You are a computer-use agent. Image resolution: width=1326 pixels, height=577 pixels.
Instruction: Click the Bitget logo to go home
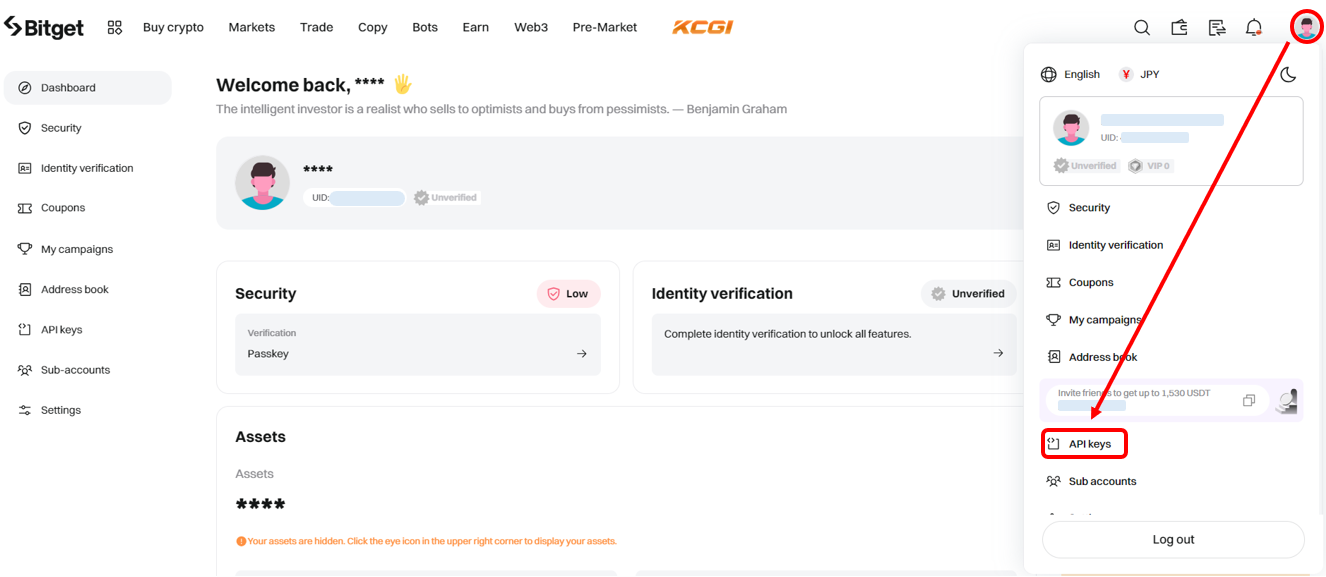click(x=44, y=28)
